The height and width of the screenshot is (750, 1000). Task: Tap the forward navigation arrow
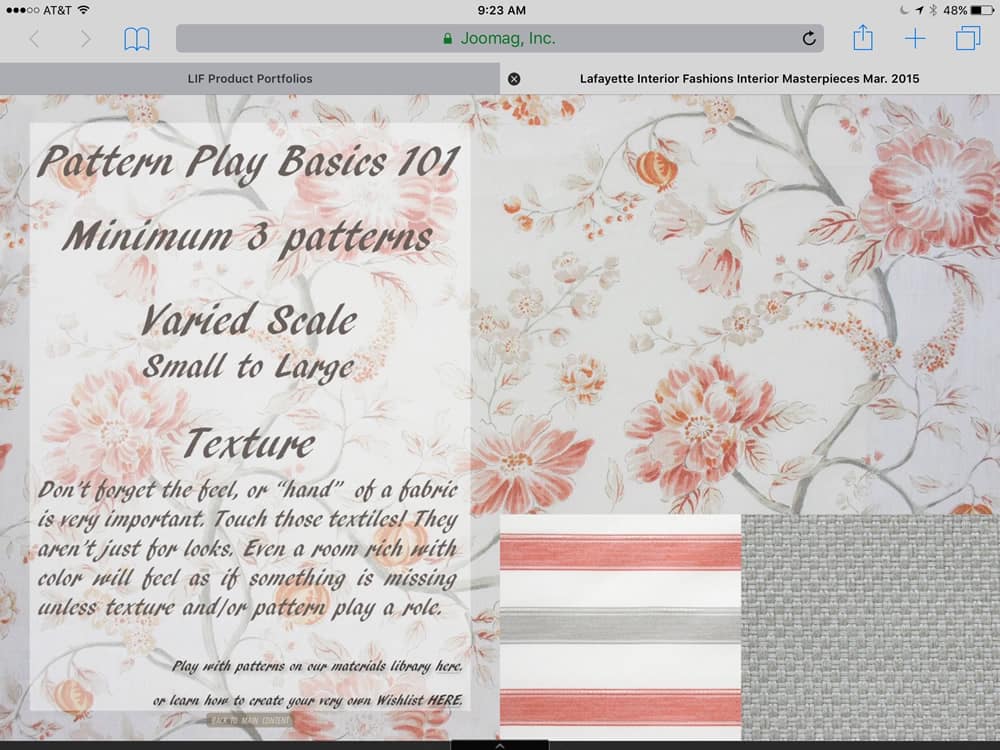86,39
